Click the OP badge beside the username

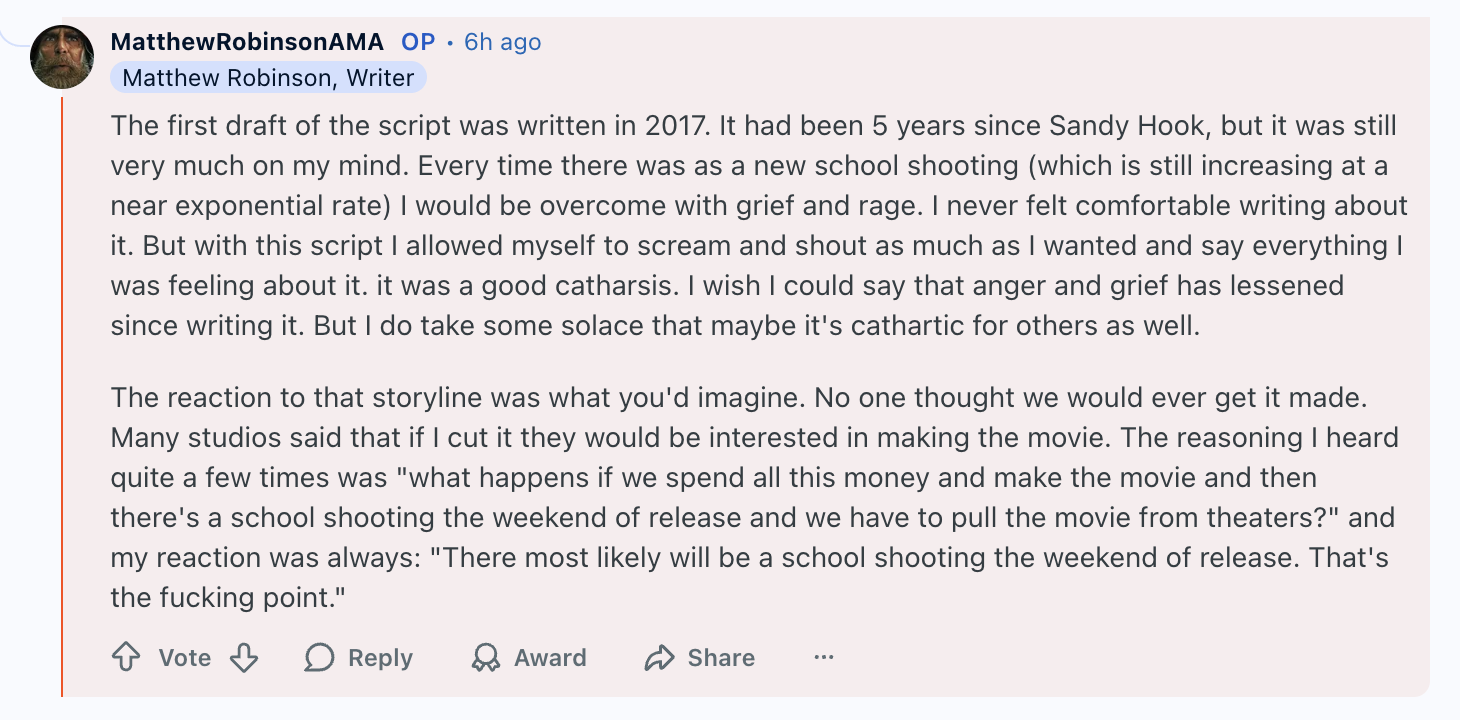click(418, 42)
